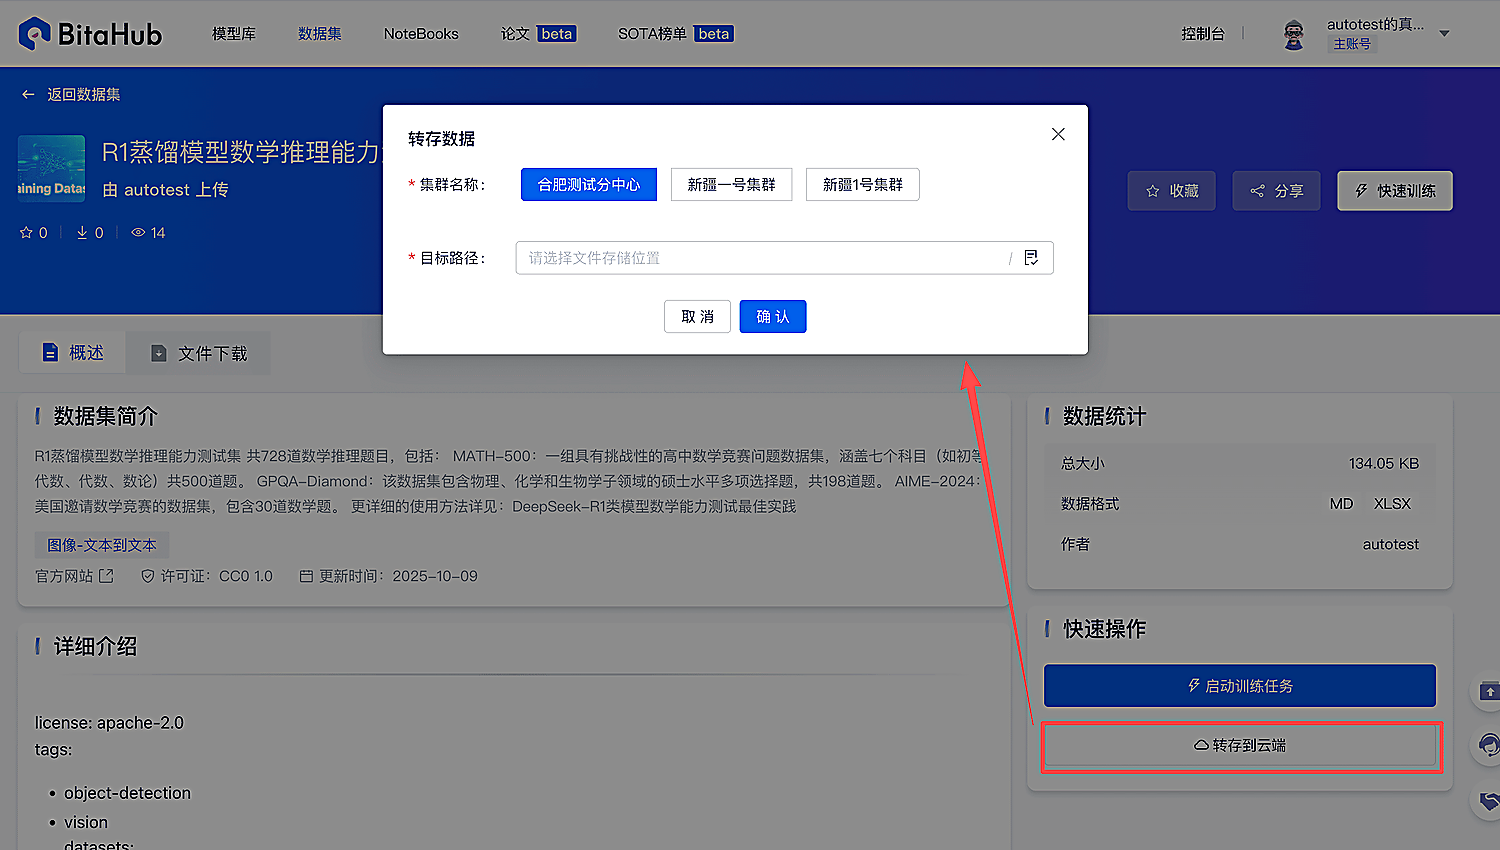Click the 返回数据集 link
1500x850 pixels.
click(x=84, y=94)
